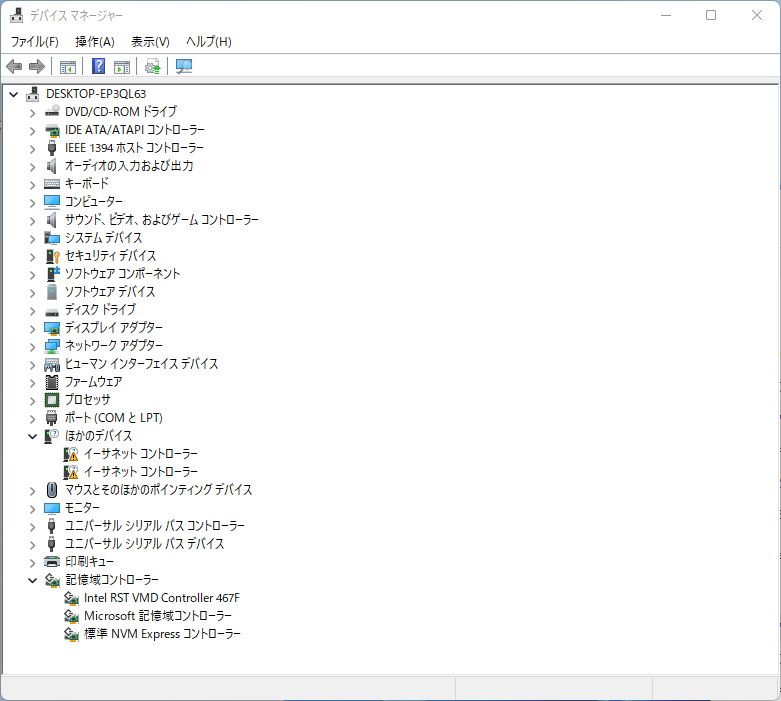Collapse the DESKTOP-EP3QL63 root node
The height and width of the screenshot is (701, 781).
click(13, 94)
